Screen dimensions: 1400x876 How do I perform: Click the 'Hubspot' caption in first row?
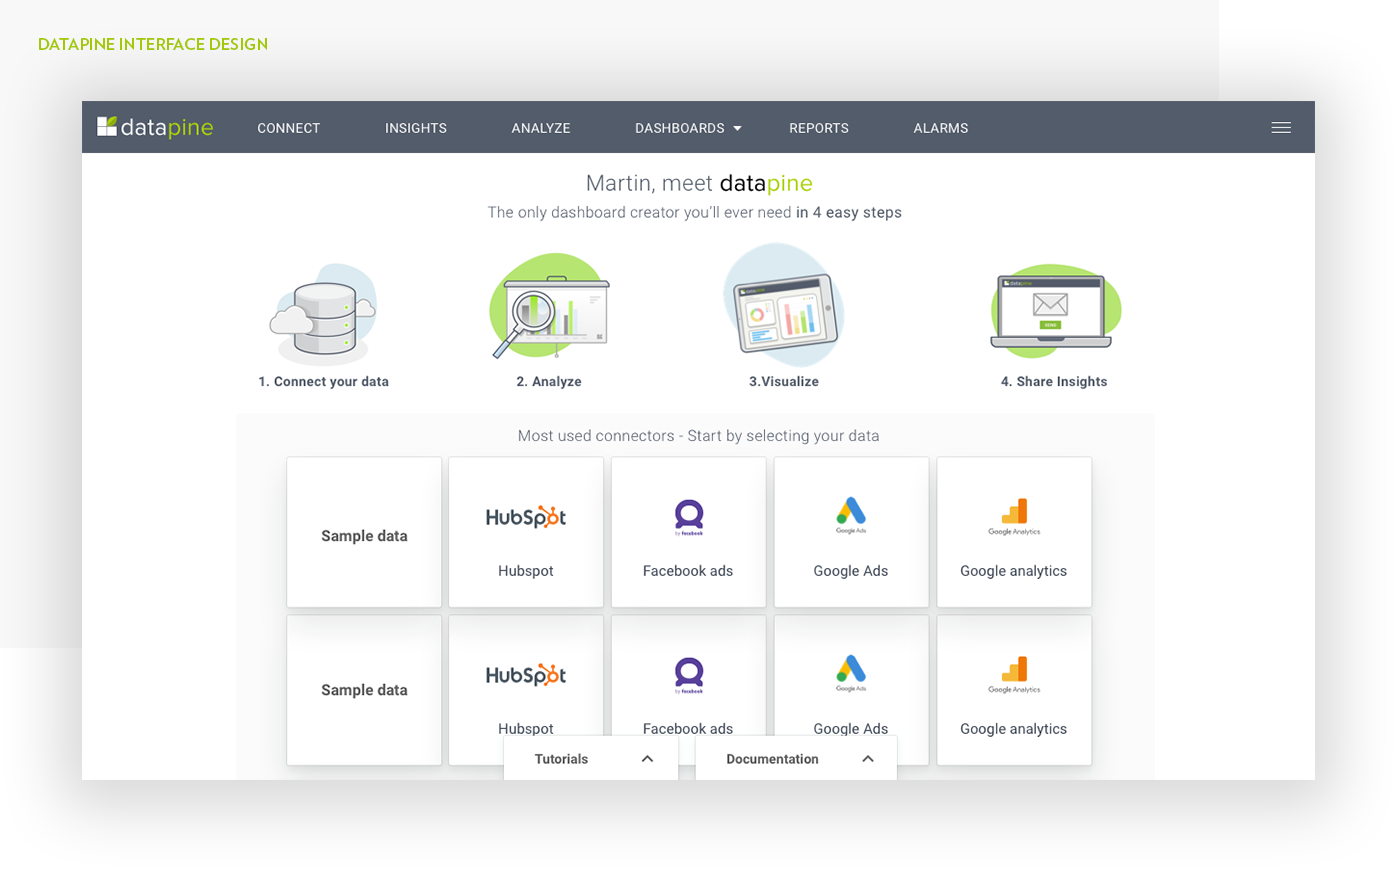526,571
